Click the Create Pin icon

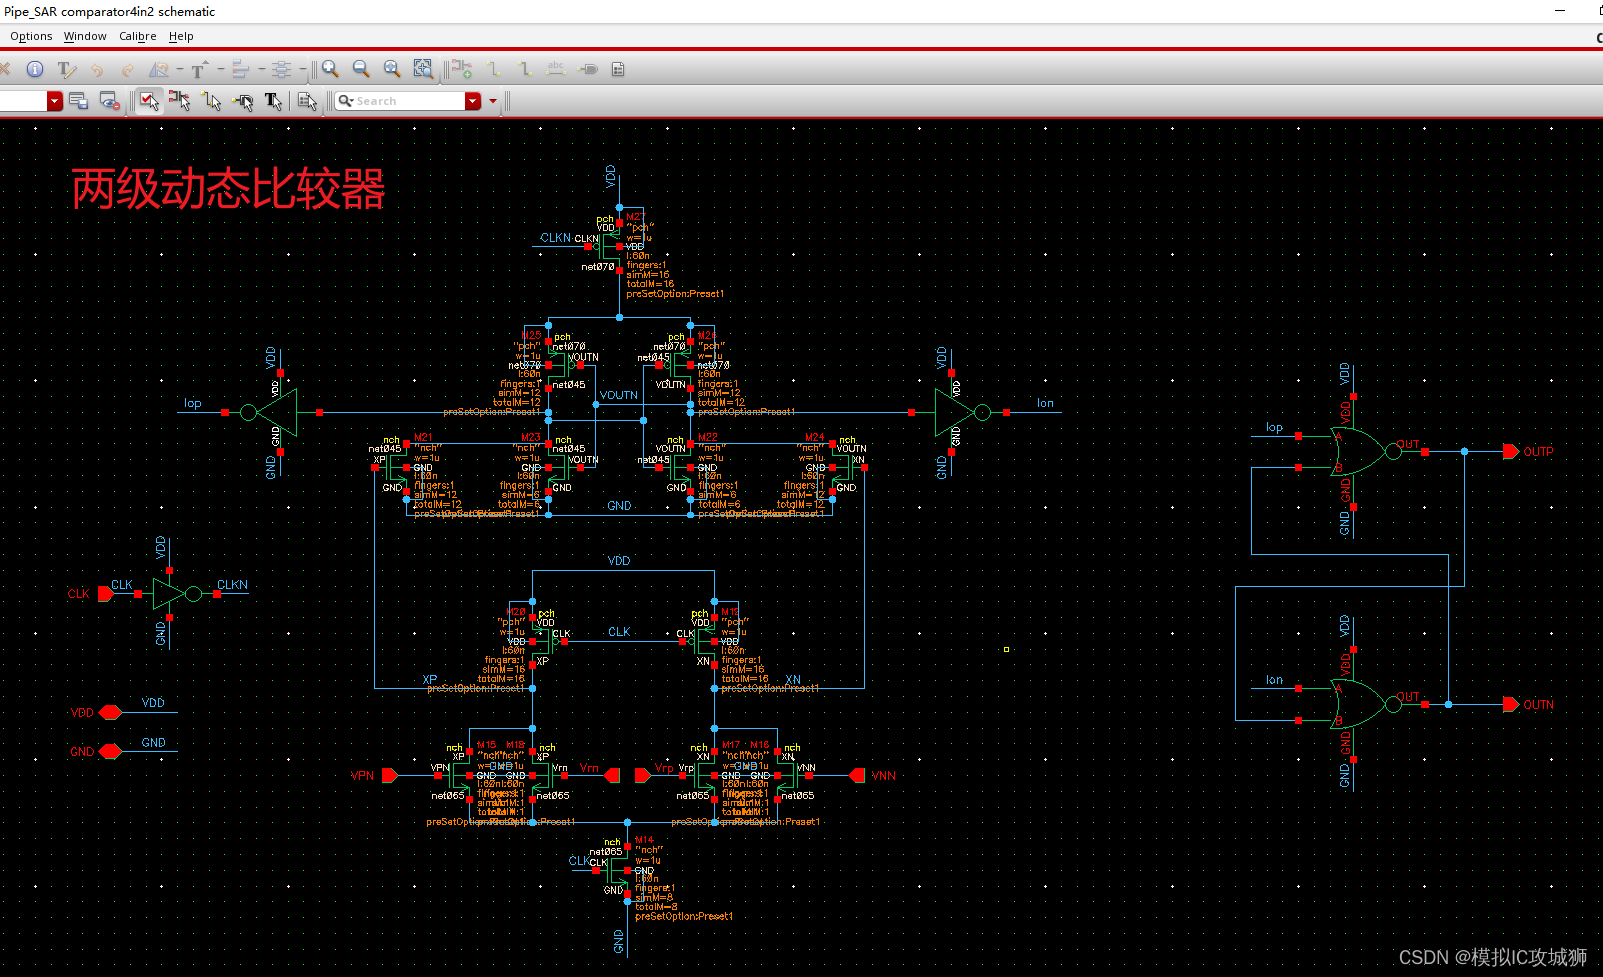588,69
